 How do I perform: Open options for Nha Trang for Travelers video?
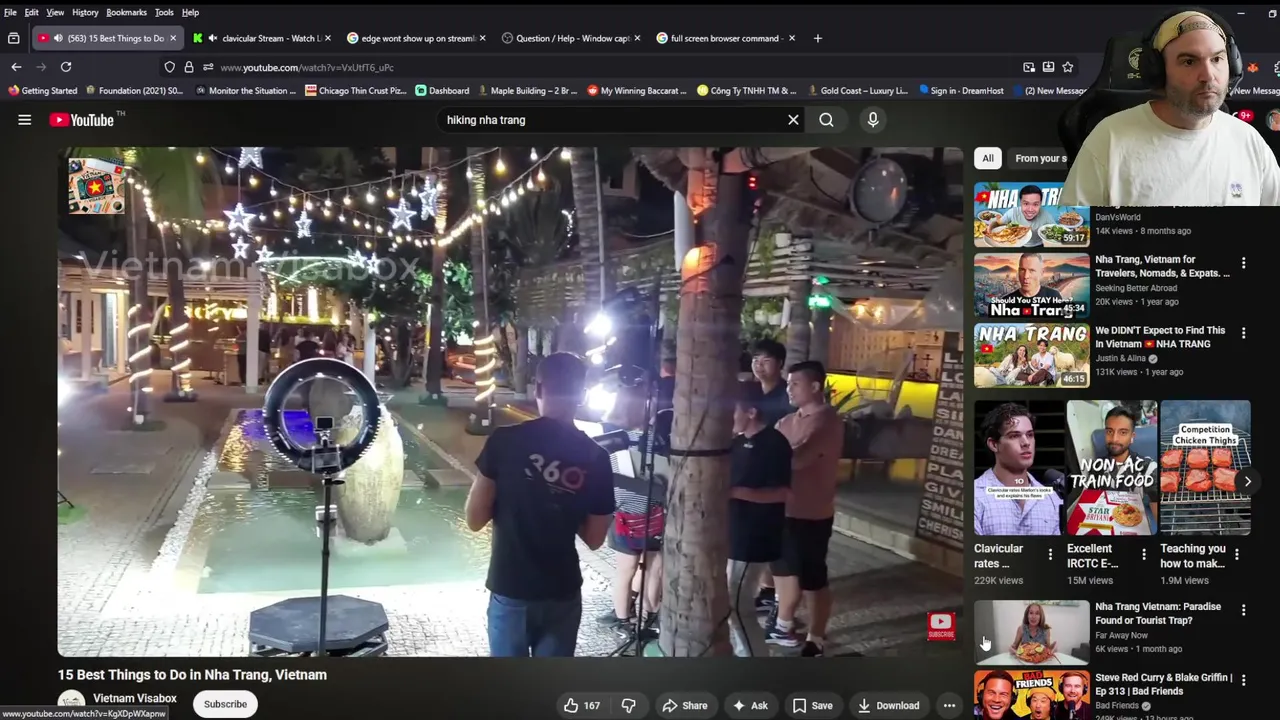(x=1243, y=264)
